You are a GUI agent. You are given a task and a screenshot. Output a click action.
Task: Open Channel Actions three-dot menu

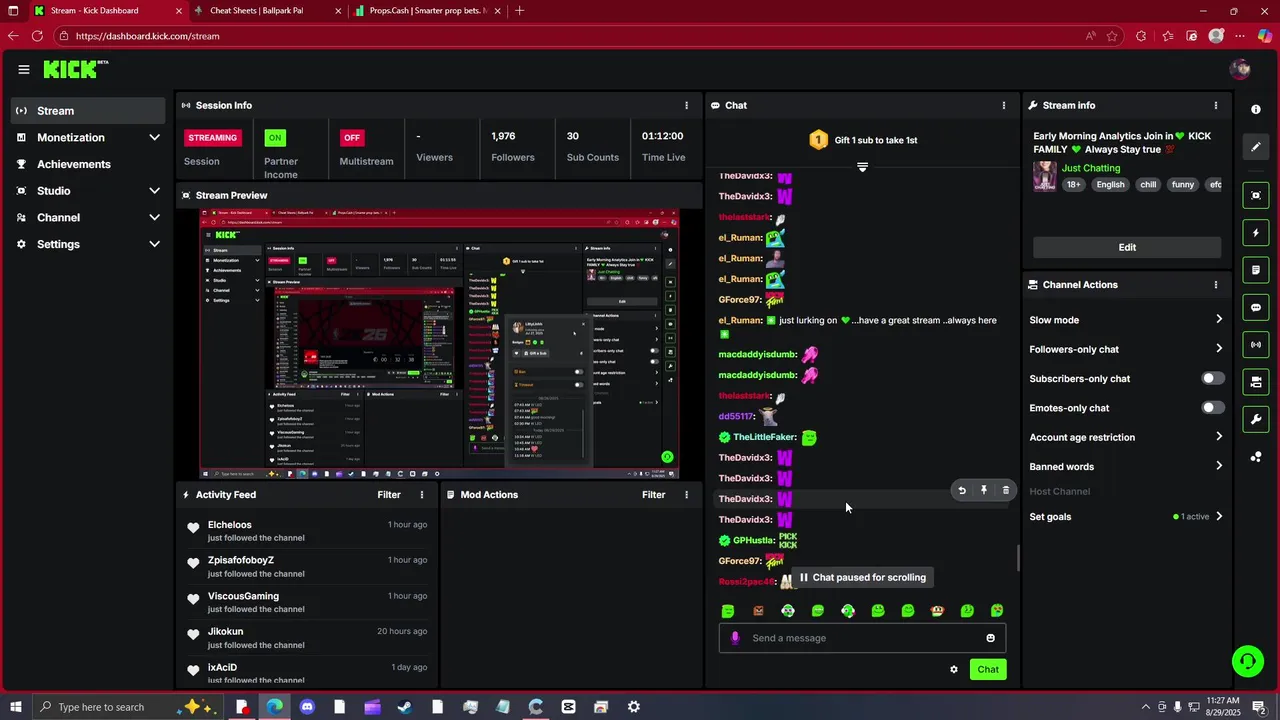point(1216,285)
